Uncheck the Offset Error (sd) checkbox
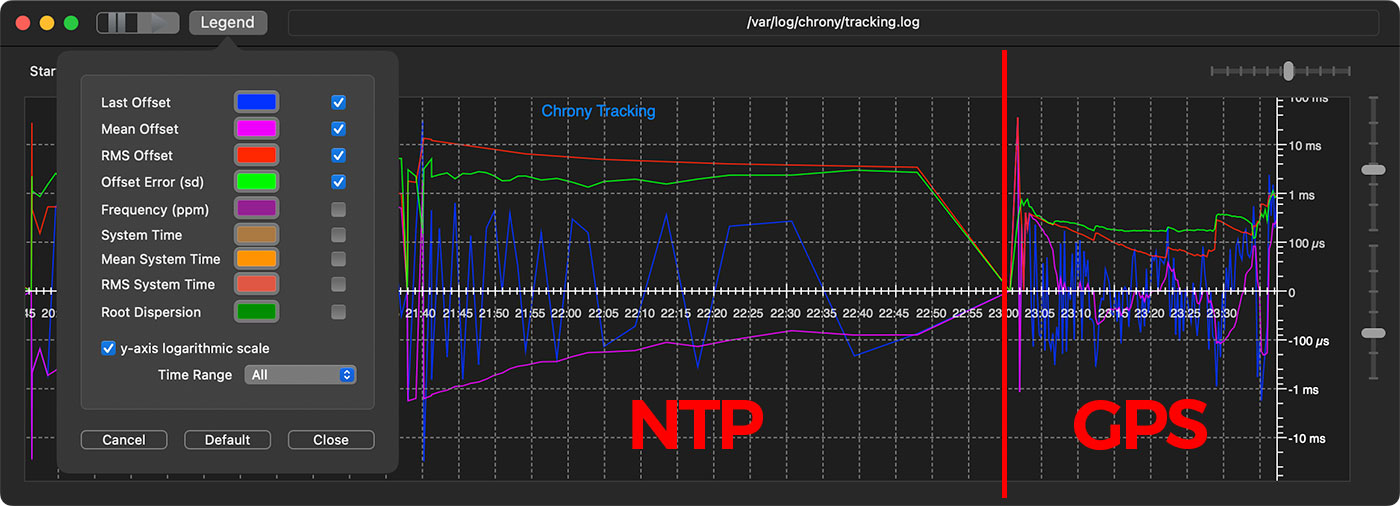The height and width of the screenshot is (506, 1400). coord(339,182)
